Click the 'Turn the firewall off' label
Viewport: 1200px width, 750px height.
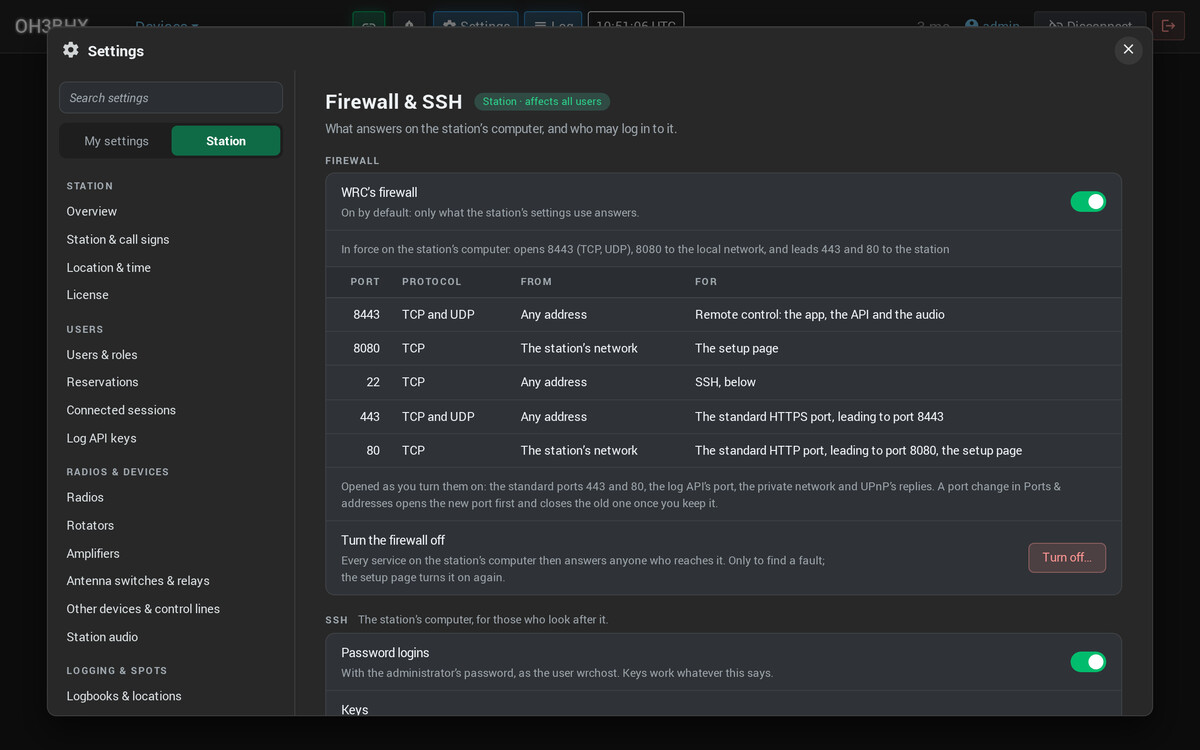(x=393, y=540)
